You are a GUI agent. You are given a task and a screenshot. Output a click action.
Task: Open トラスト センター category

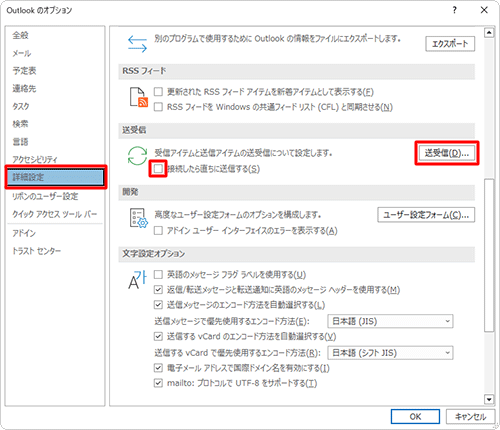pyautogui.click(x=55, y=251)
